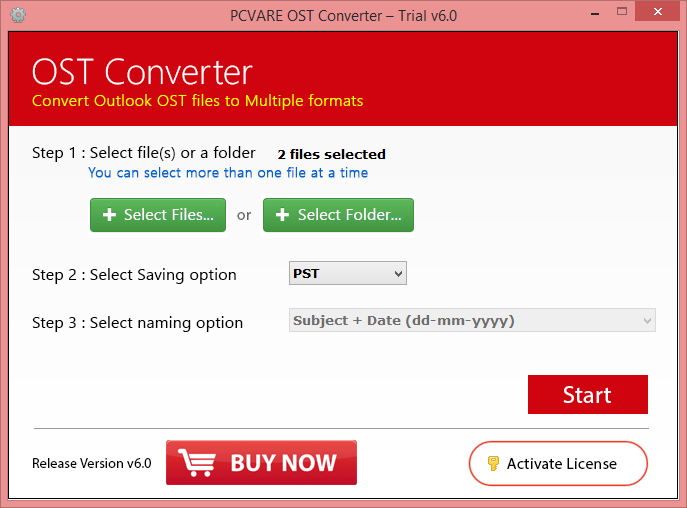Image resolution: width=687 pixels, height=508 pixels.
Task: Click the red Start button
Action: pos(588,394)
